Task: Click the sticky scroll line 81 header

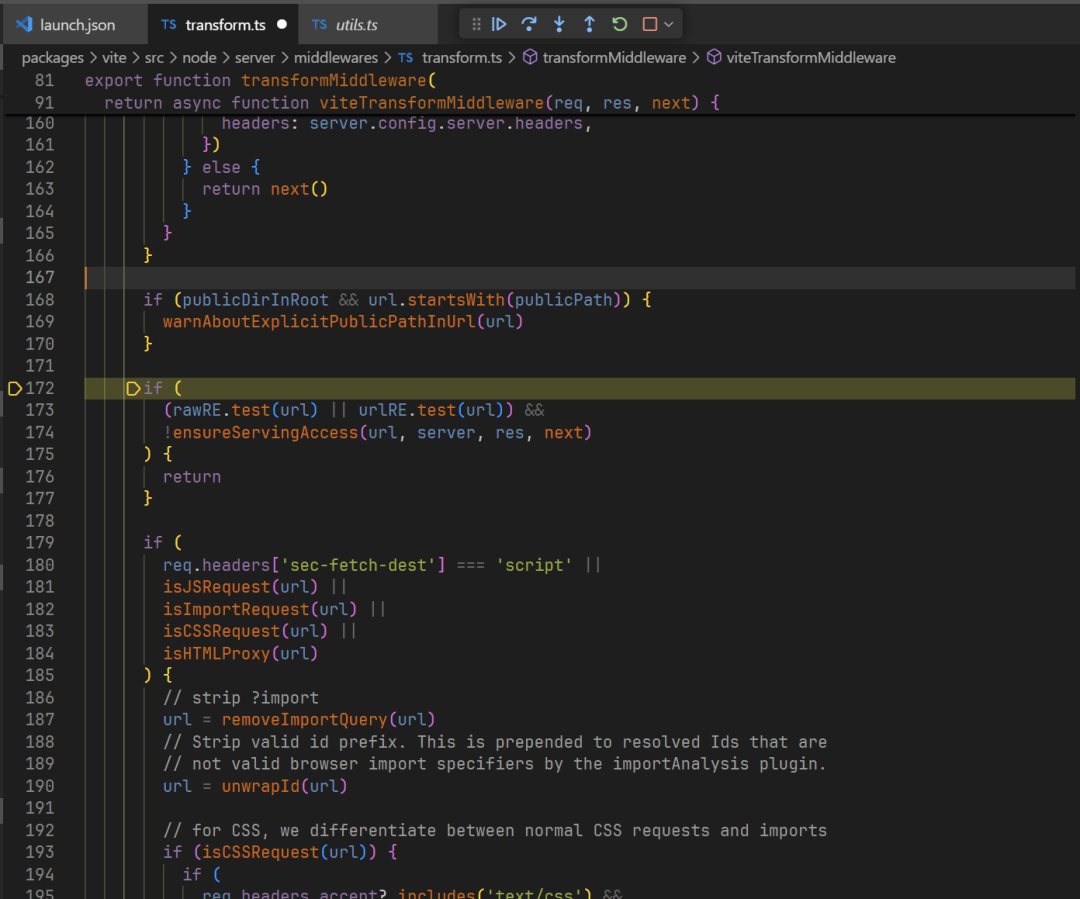Action: 260,80
